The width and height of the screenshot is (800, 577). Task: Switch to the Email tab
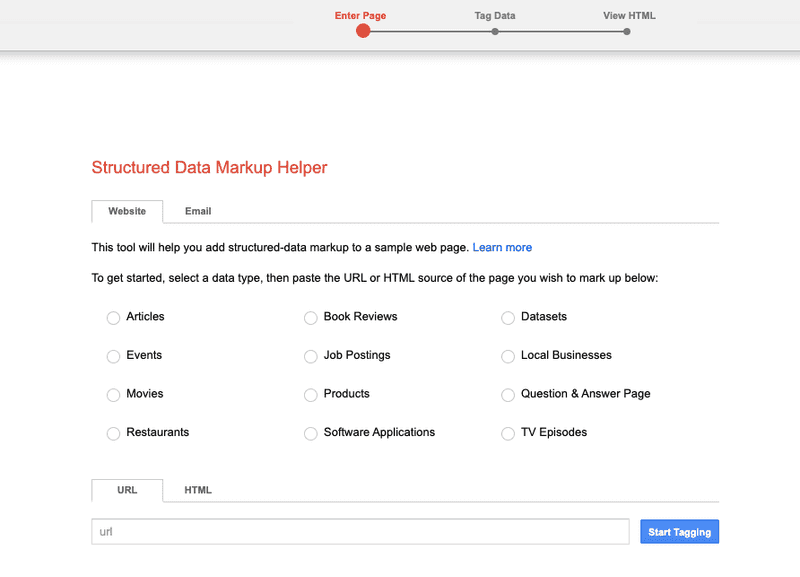[x=198, y=211]
